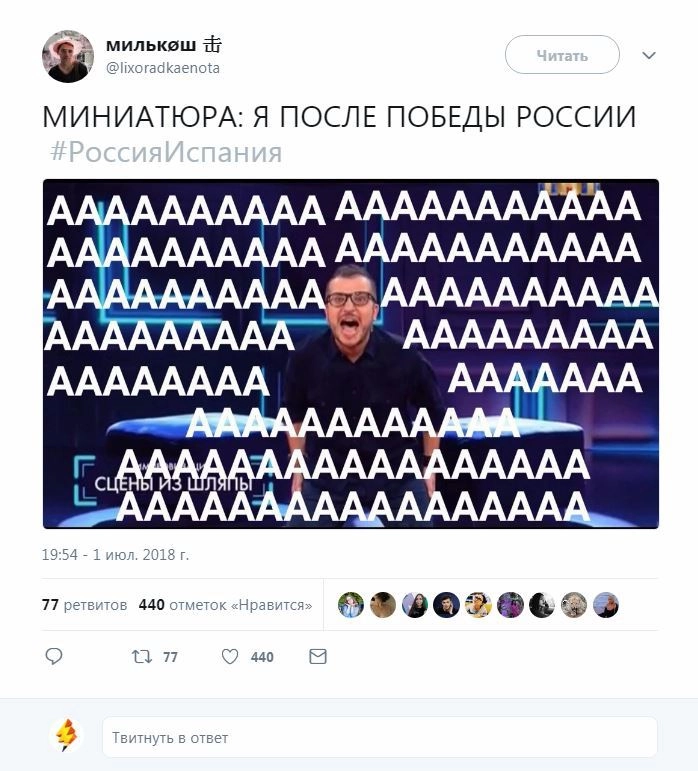
Task: Open tweet timestamp 19:54 - 1 июл. 2018
Action: (116, 555)
